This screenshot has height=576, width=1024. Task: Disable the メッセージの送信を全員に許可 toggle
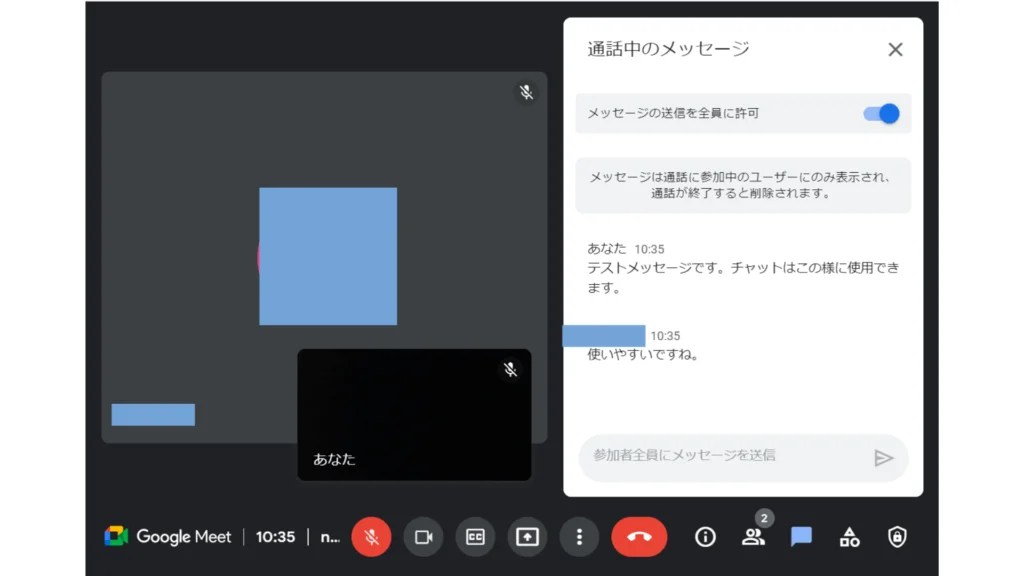coord(879,114)
